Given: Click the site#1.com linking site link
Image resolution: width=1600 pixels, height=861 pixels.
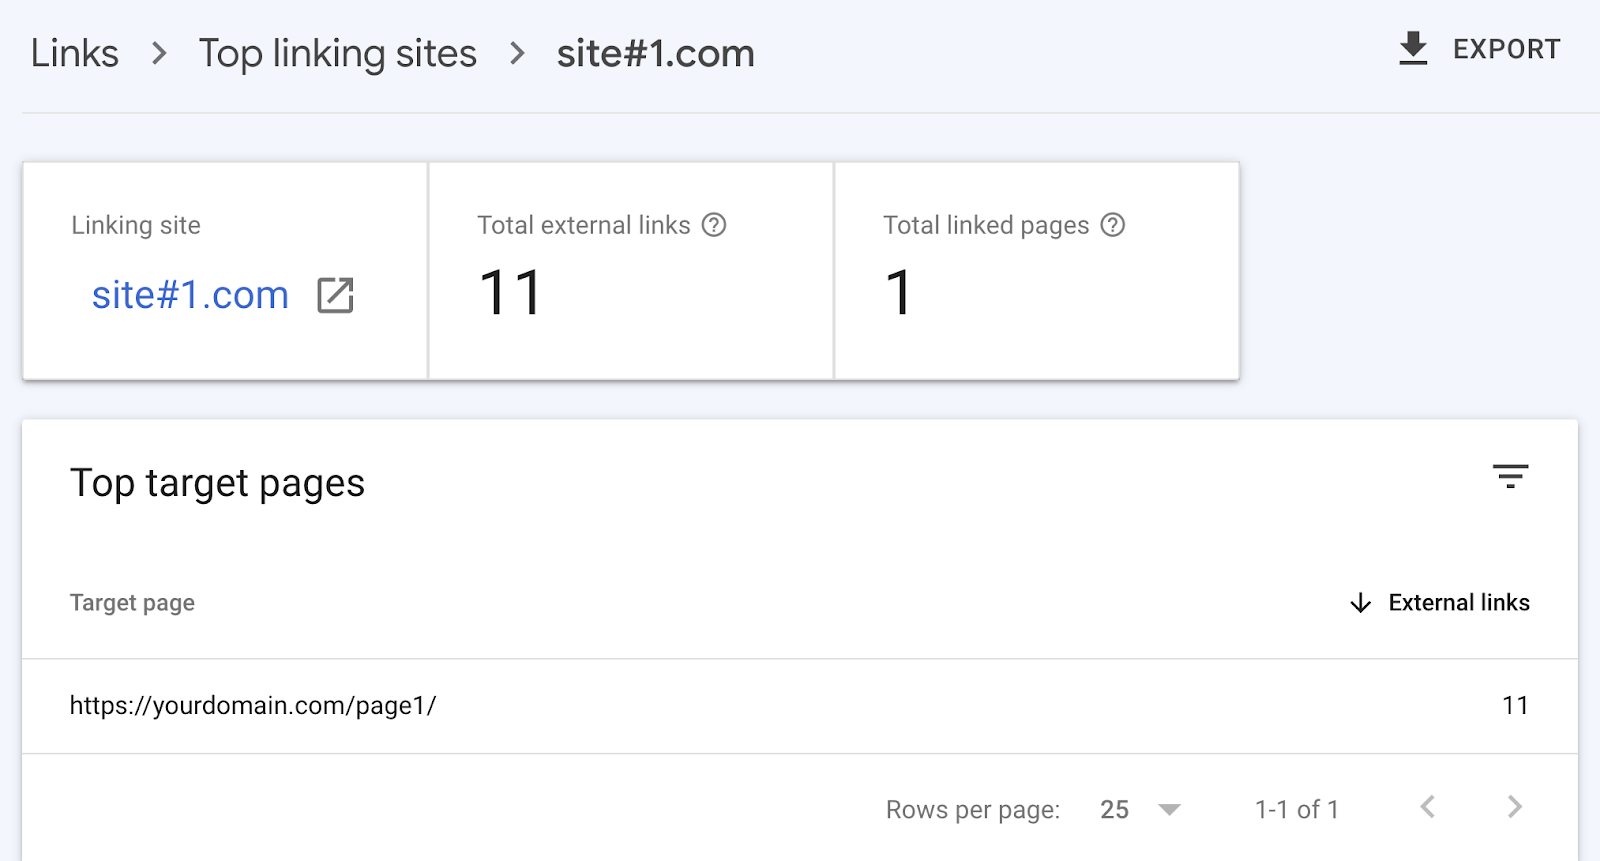Looking at the screenshot, I should 189,295.
